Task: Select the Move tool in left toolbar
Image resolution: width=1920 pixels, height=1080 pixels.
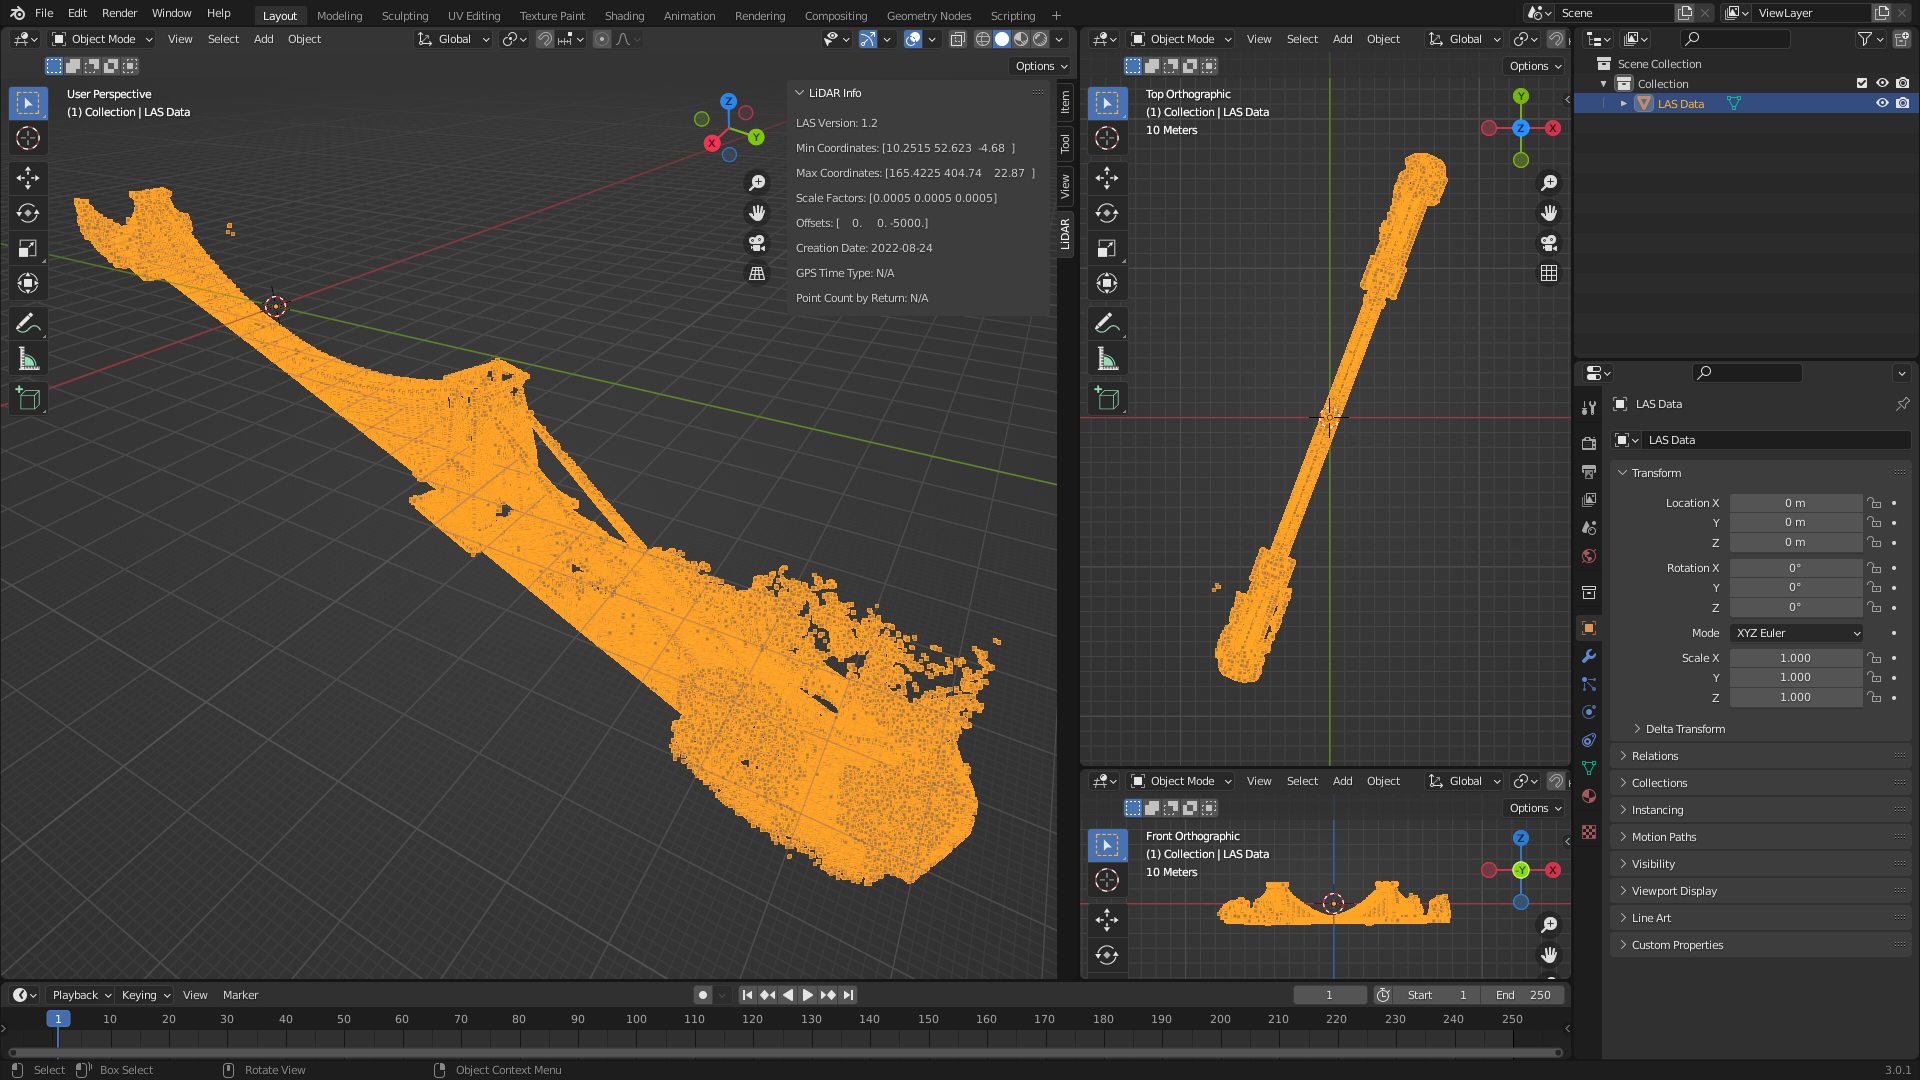Action: coord(28,178)
